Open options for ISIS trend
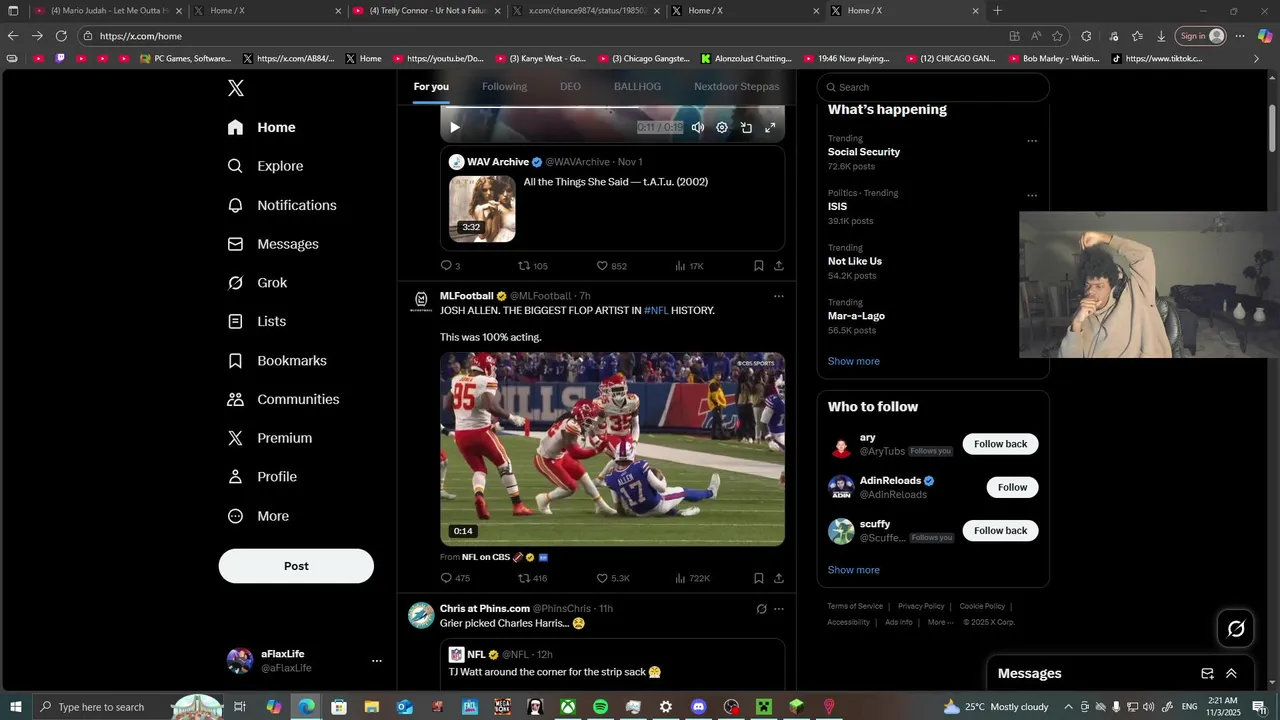This screenshot has width=1280, height=720. (1032, 196)
